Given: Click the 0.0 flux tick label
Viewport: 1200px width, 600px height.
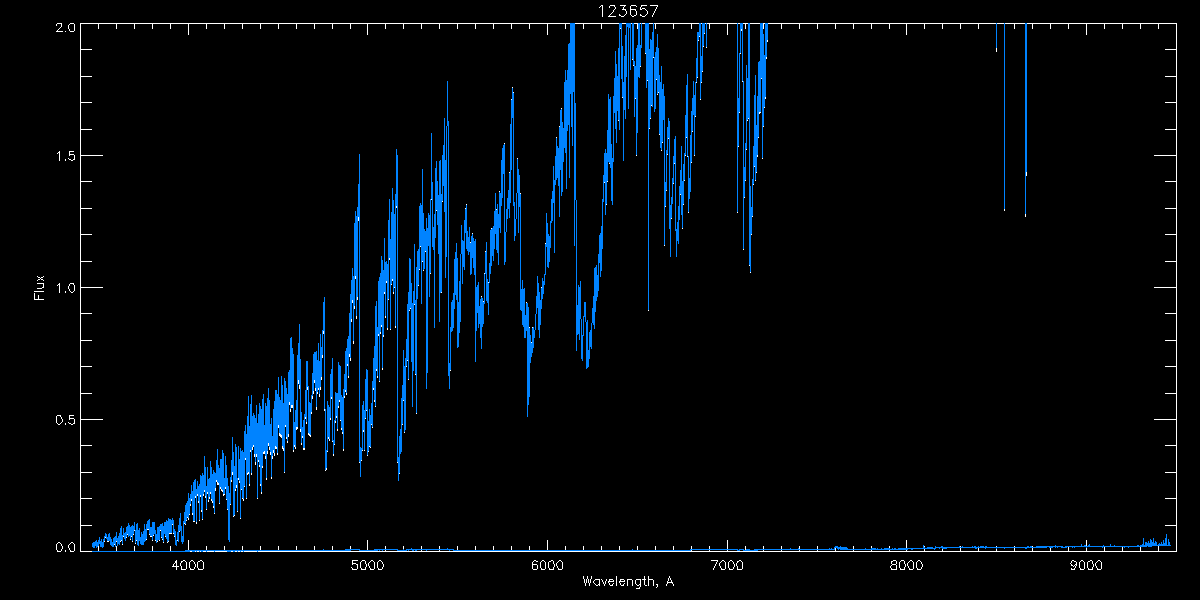Looking at the screenshot, I should (x=63, y=546).
